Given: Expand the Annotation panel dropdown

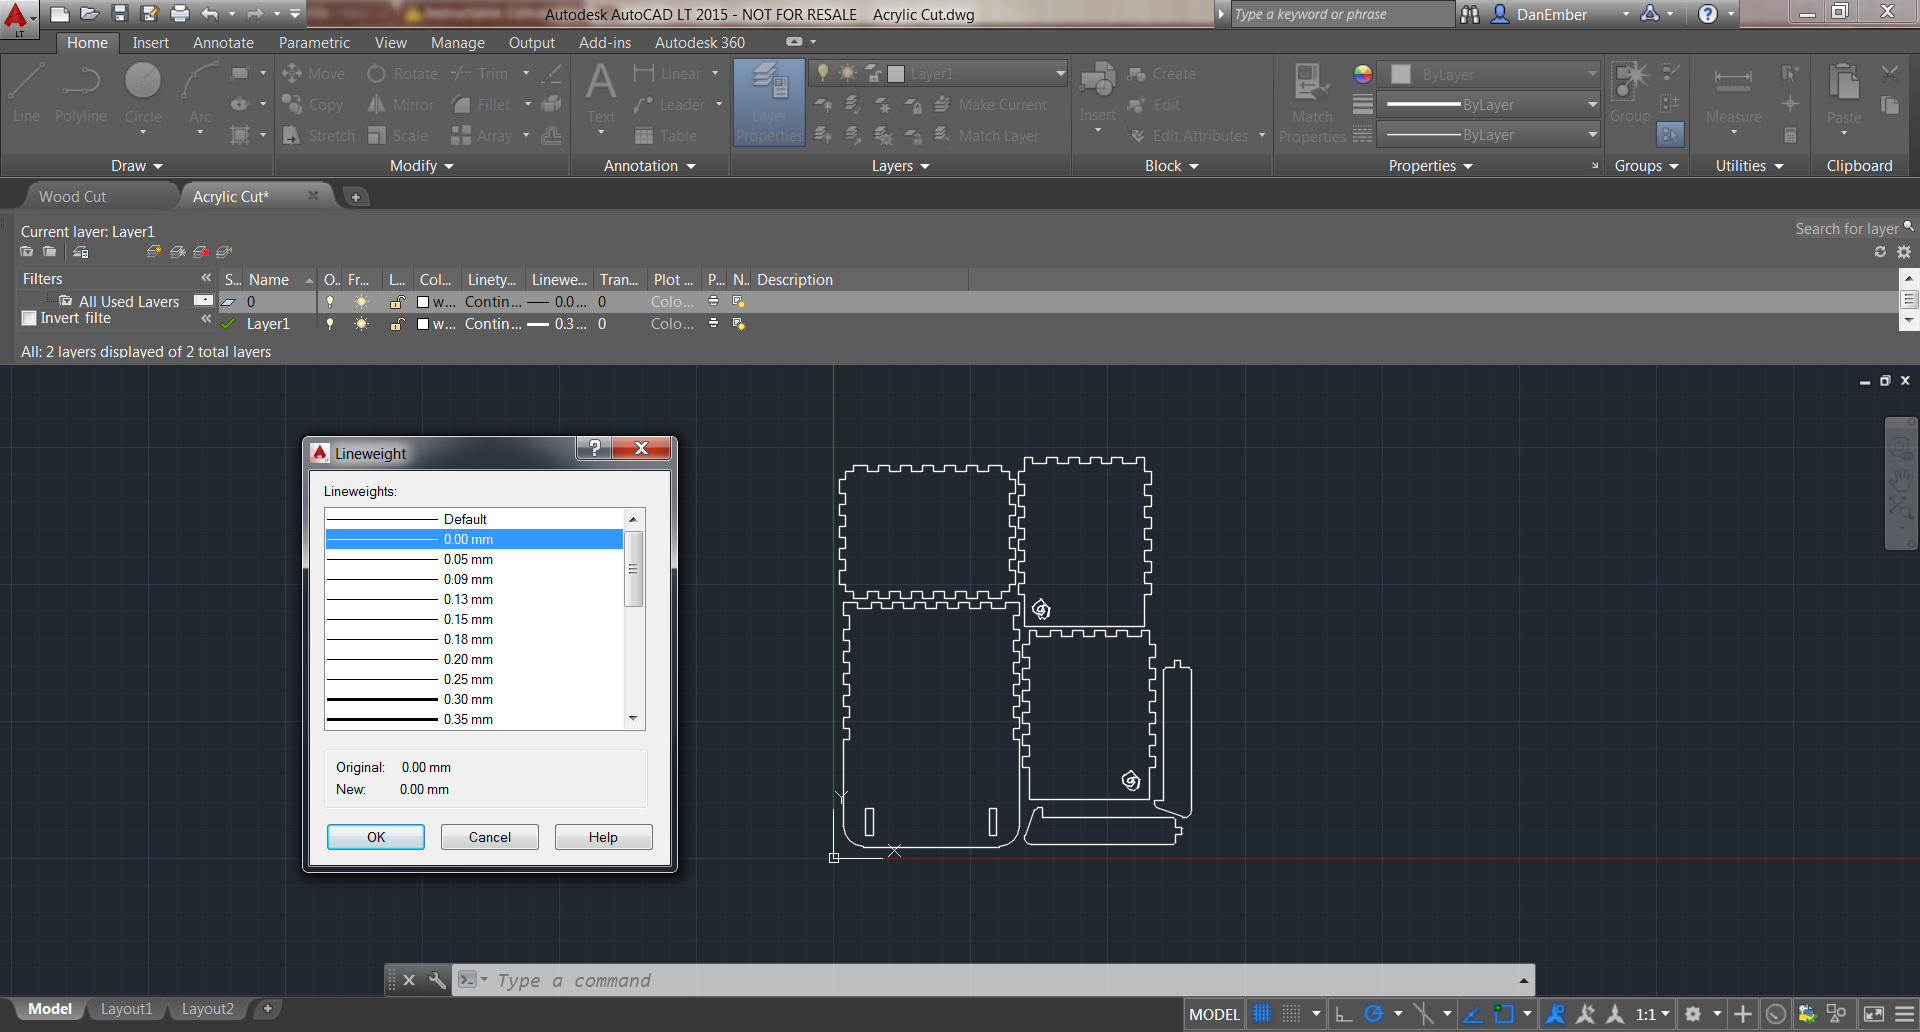Looking at the screenshot, I should (x=649, y=166).
